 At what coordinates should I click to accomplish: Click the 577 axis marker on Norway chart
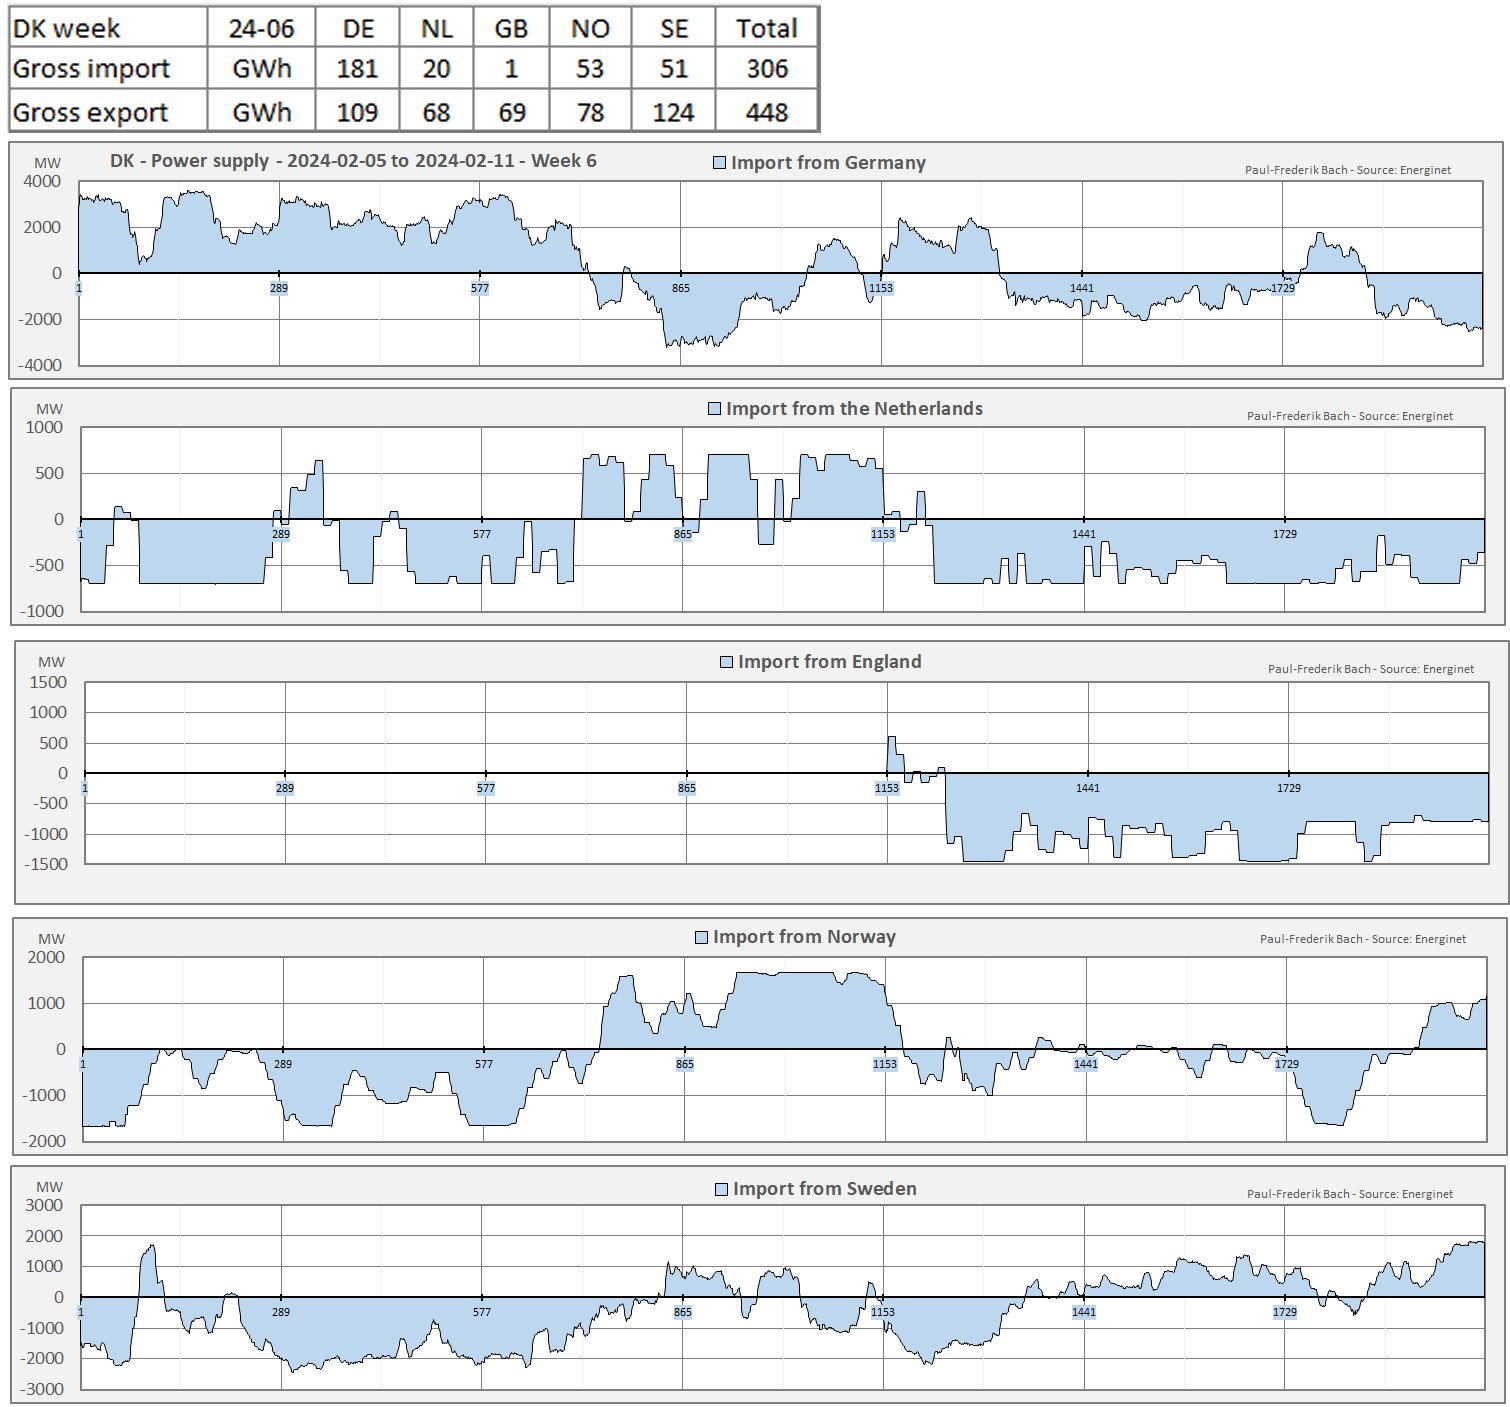click(x=484, y=1064)
